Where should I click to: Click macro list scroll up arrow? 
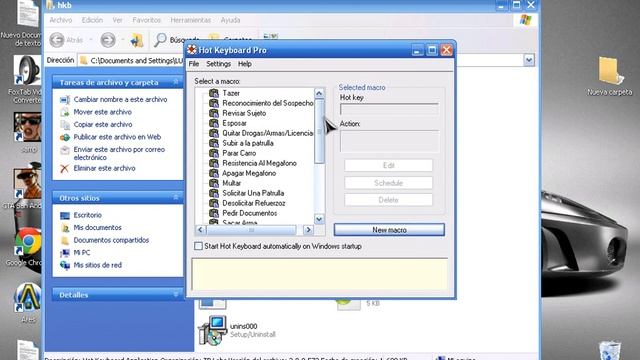point(319,93)
